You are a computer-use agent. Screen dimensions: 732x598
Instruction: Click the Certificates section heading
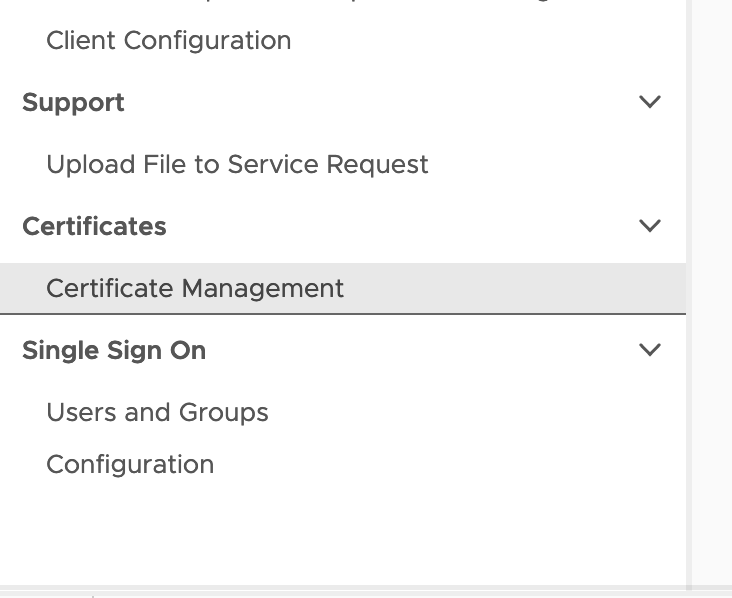[94, 227]
